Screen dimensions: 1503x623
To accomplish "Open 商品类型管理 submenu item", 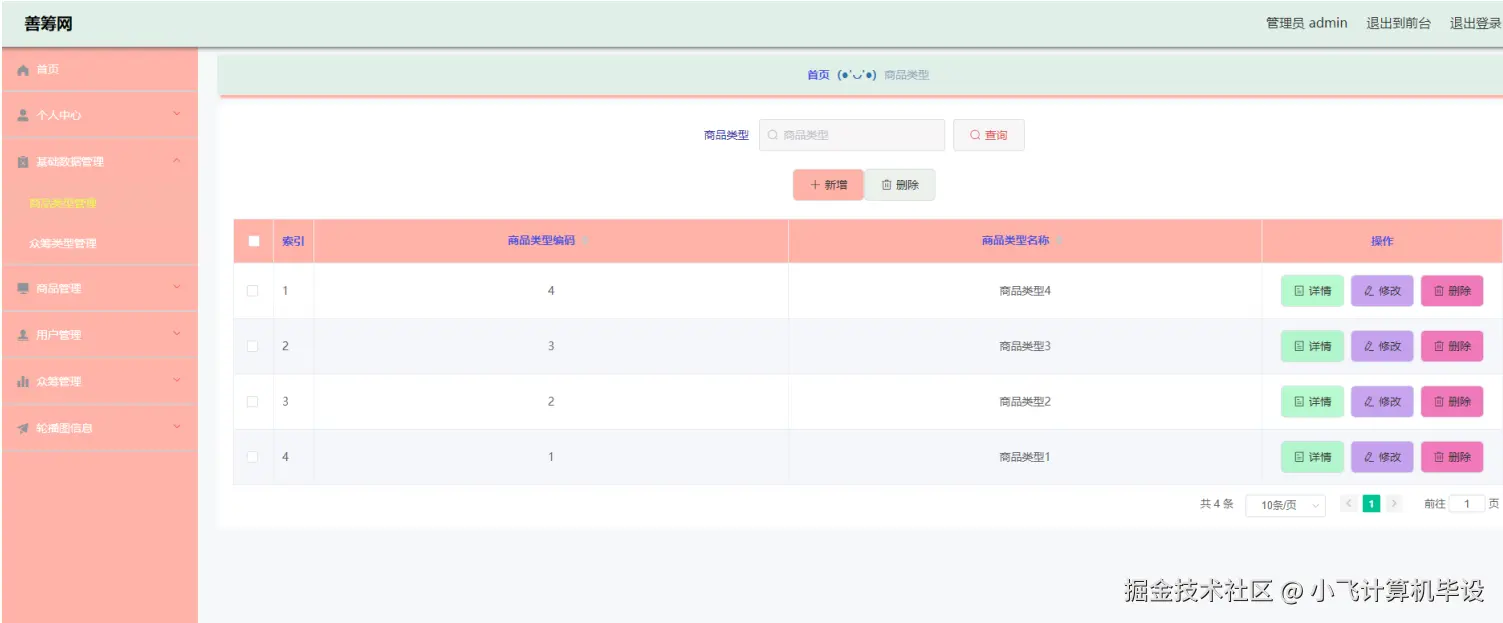I will pyautogui.click(x=64, y=203).
